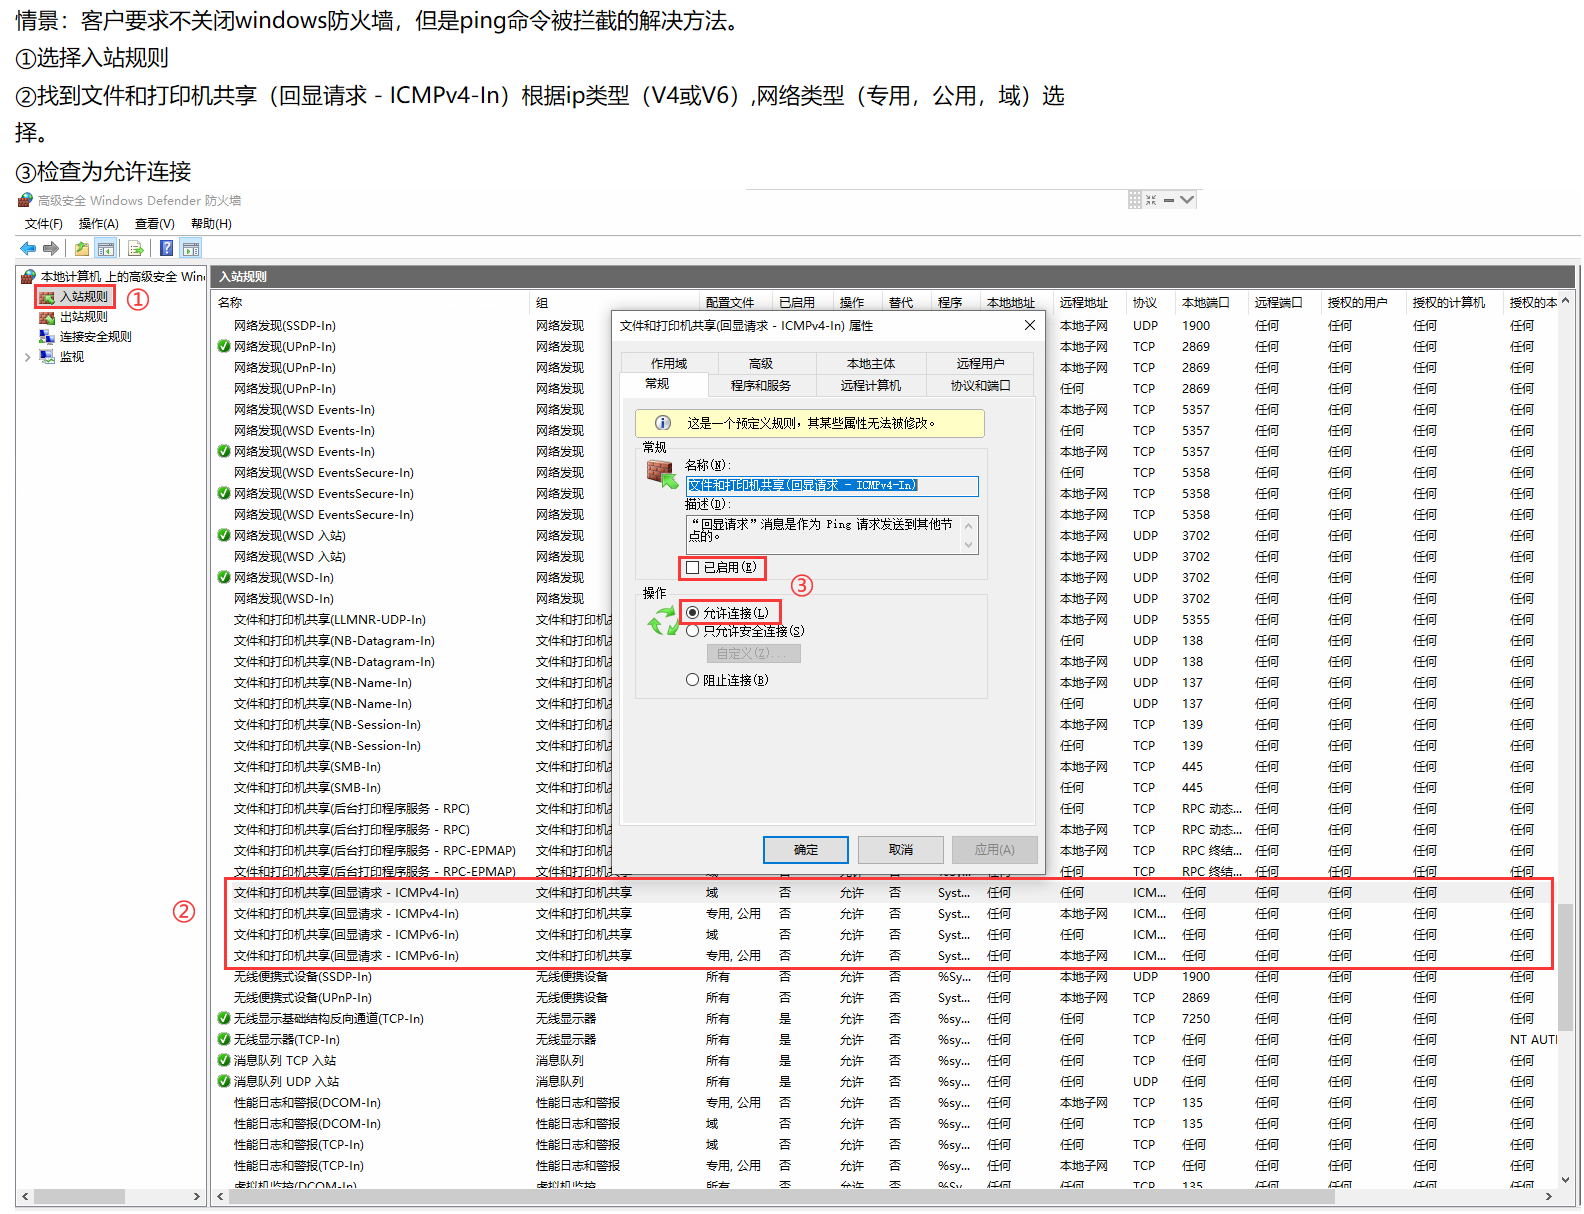This screenshot has width=1584, height=1214.
Task: Click the tree pane horizontal scrollbar thumb
Action: pyautogui.click(x=79, y=1196)
